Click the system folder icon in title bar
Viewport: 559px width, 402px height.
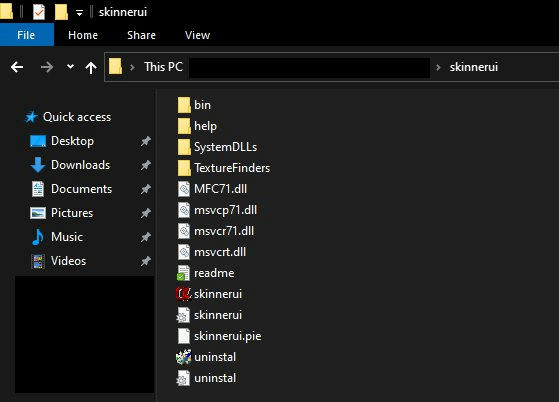click(x=6, y=11)
